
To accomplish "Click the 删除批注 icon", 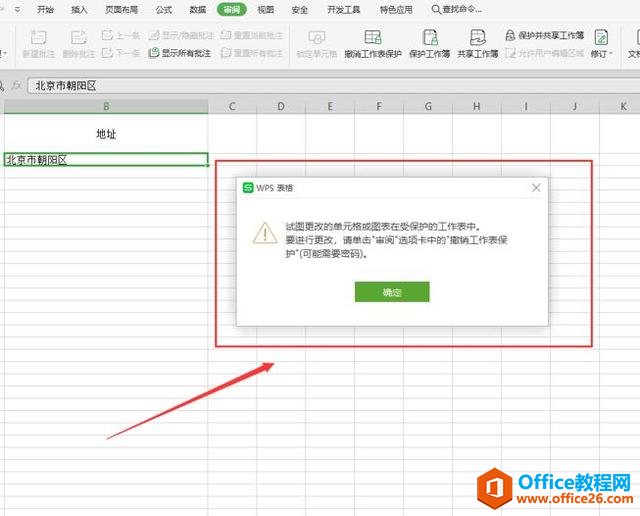I will pyautogui.click(x=78, y=38).
